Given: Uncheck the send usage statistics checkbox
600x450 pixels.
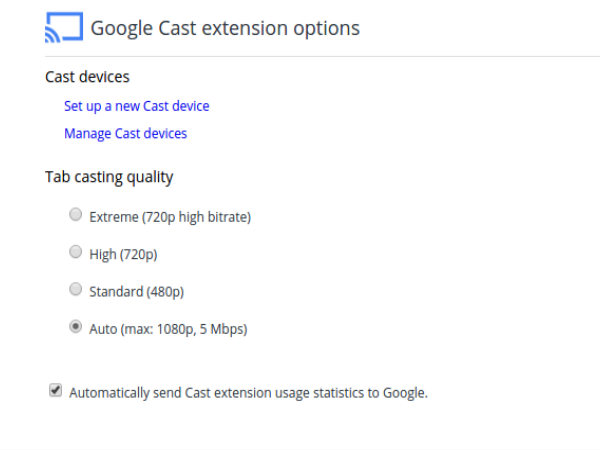Looking at the screenshot, I should [x=55, y=390].
